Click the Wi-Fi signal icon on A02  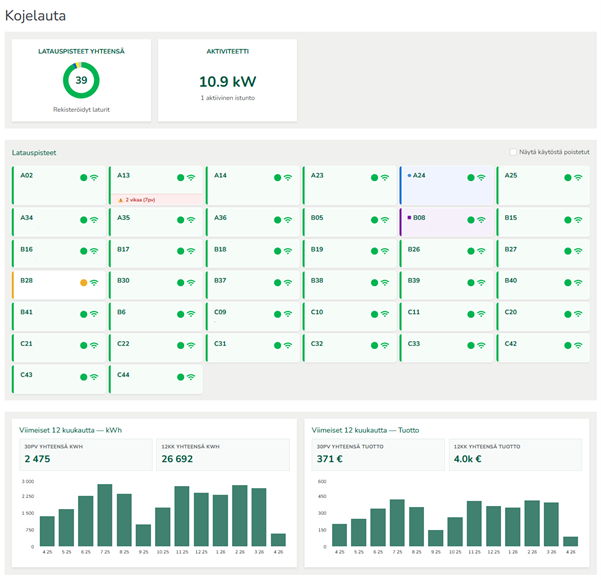tap(95, 177)
